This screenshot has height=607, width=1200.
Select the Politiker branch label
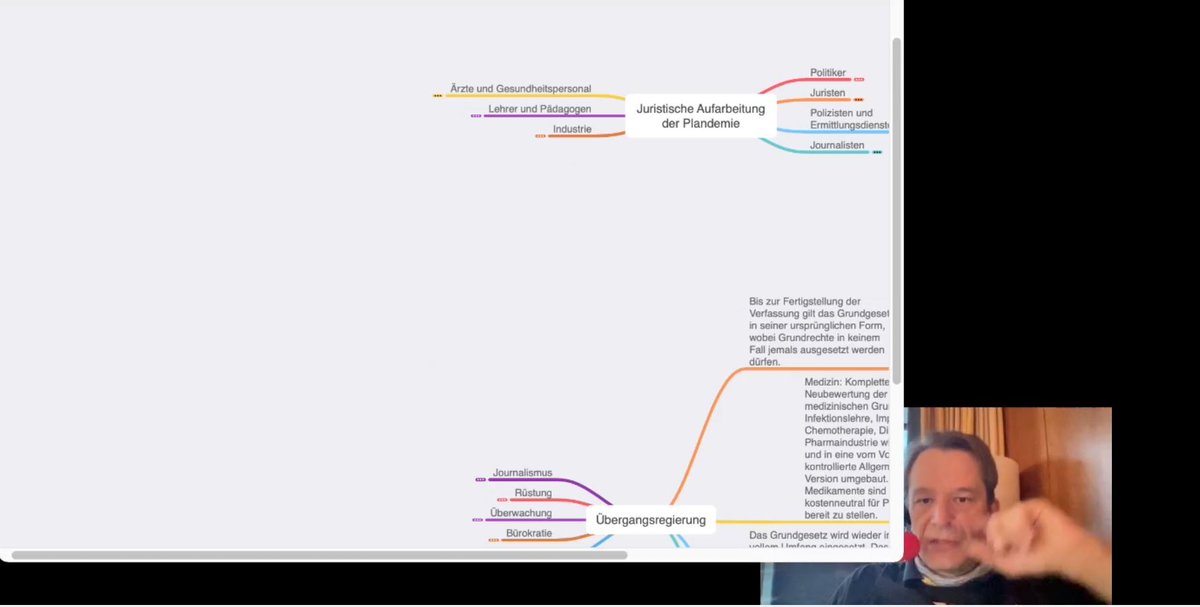828,73
